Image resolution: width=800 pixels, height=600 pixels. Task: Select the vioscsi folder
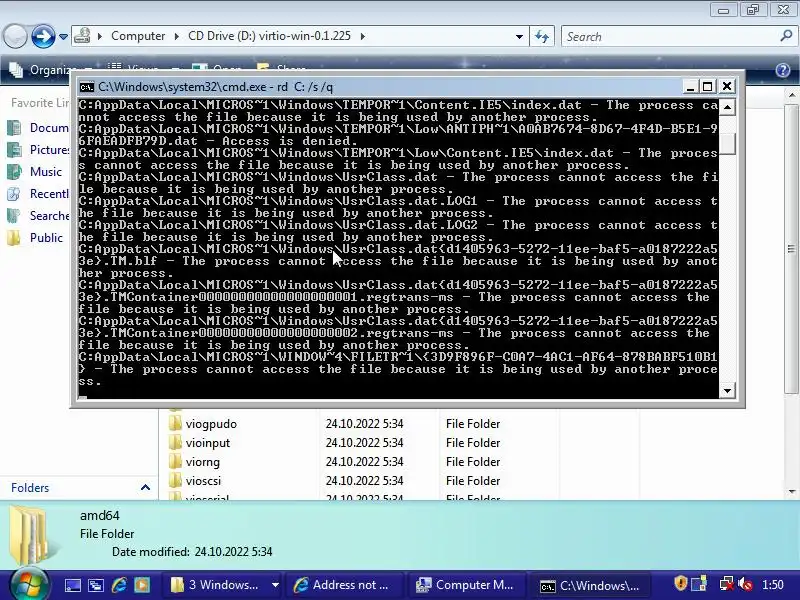(203, 481)
